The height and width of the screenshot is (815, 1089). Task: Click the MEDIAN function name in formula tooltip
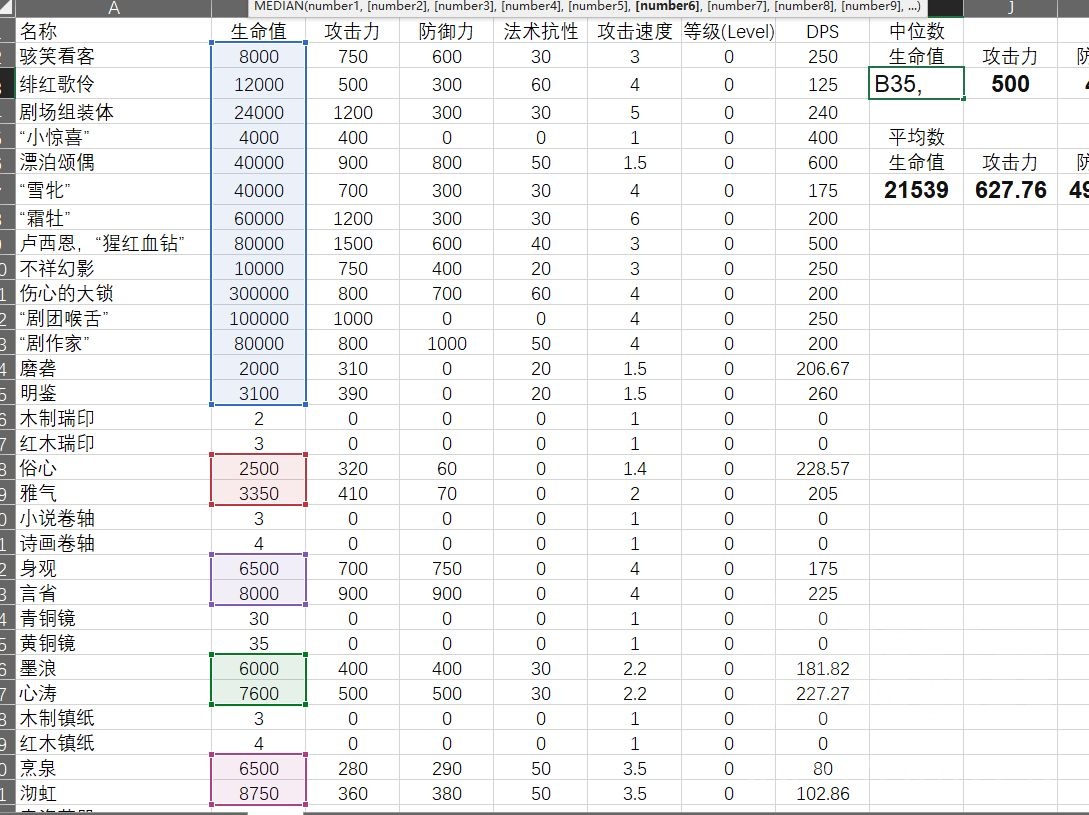tap(279, 6)
